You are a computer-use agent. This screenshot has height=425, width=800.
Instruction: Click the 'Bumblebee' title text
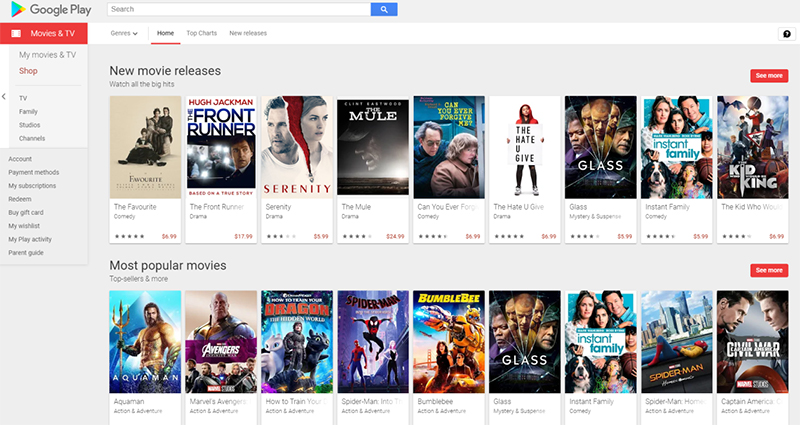pos(435,402)
